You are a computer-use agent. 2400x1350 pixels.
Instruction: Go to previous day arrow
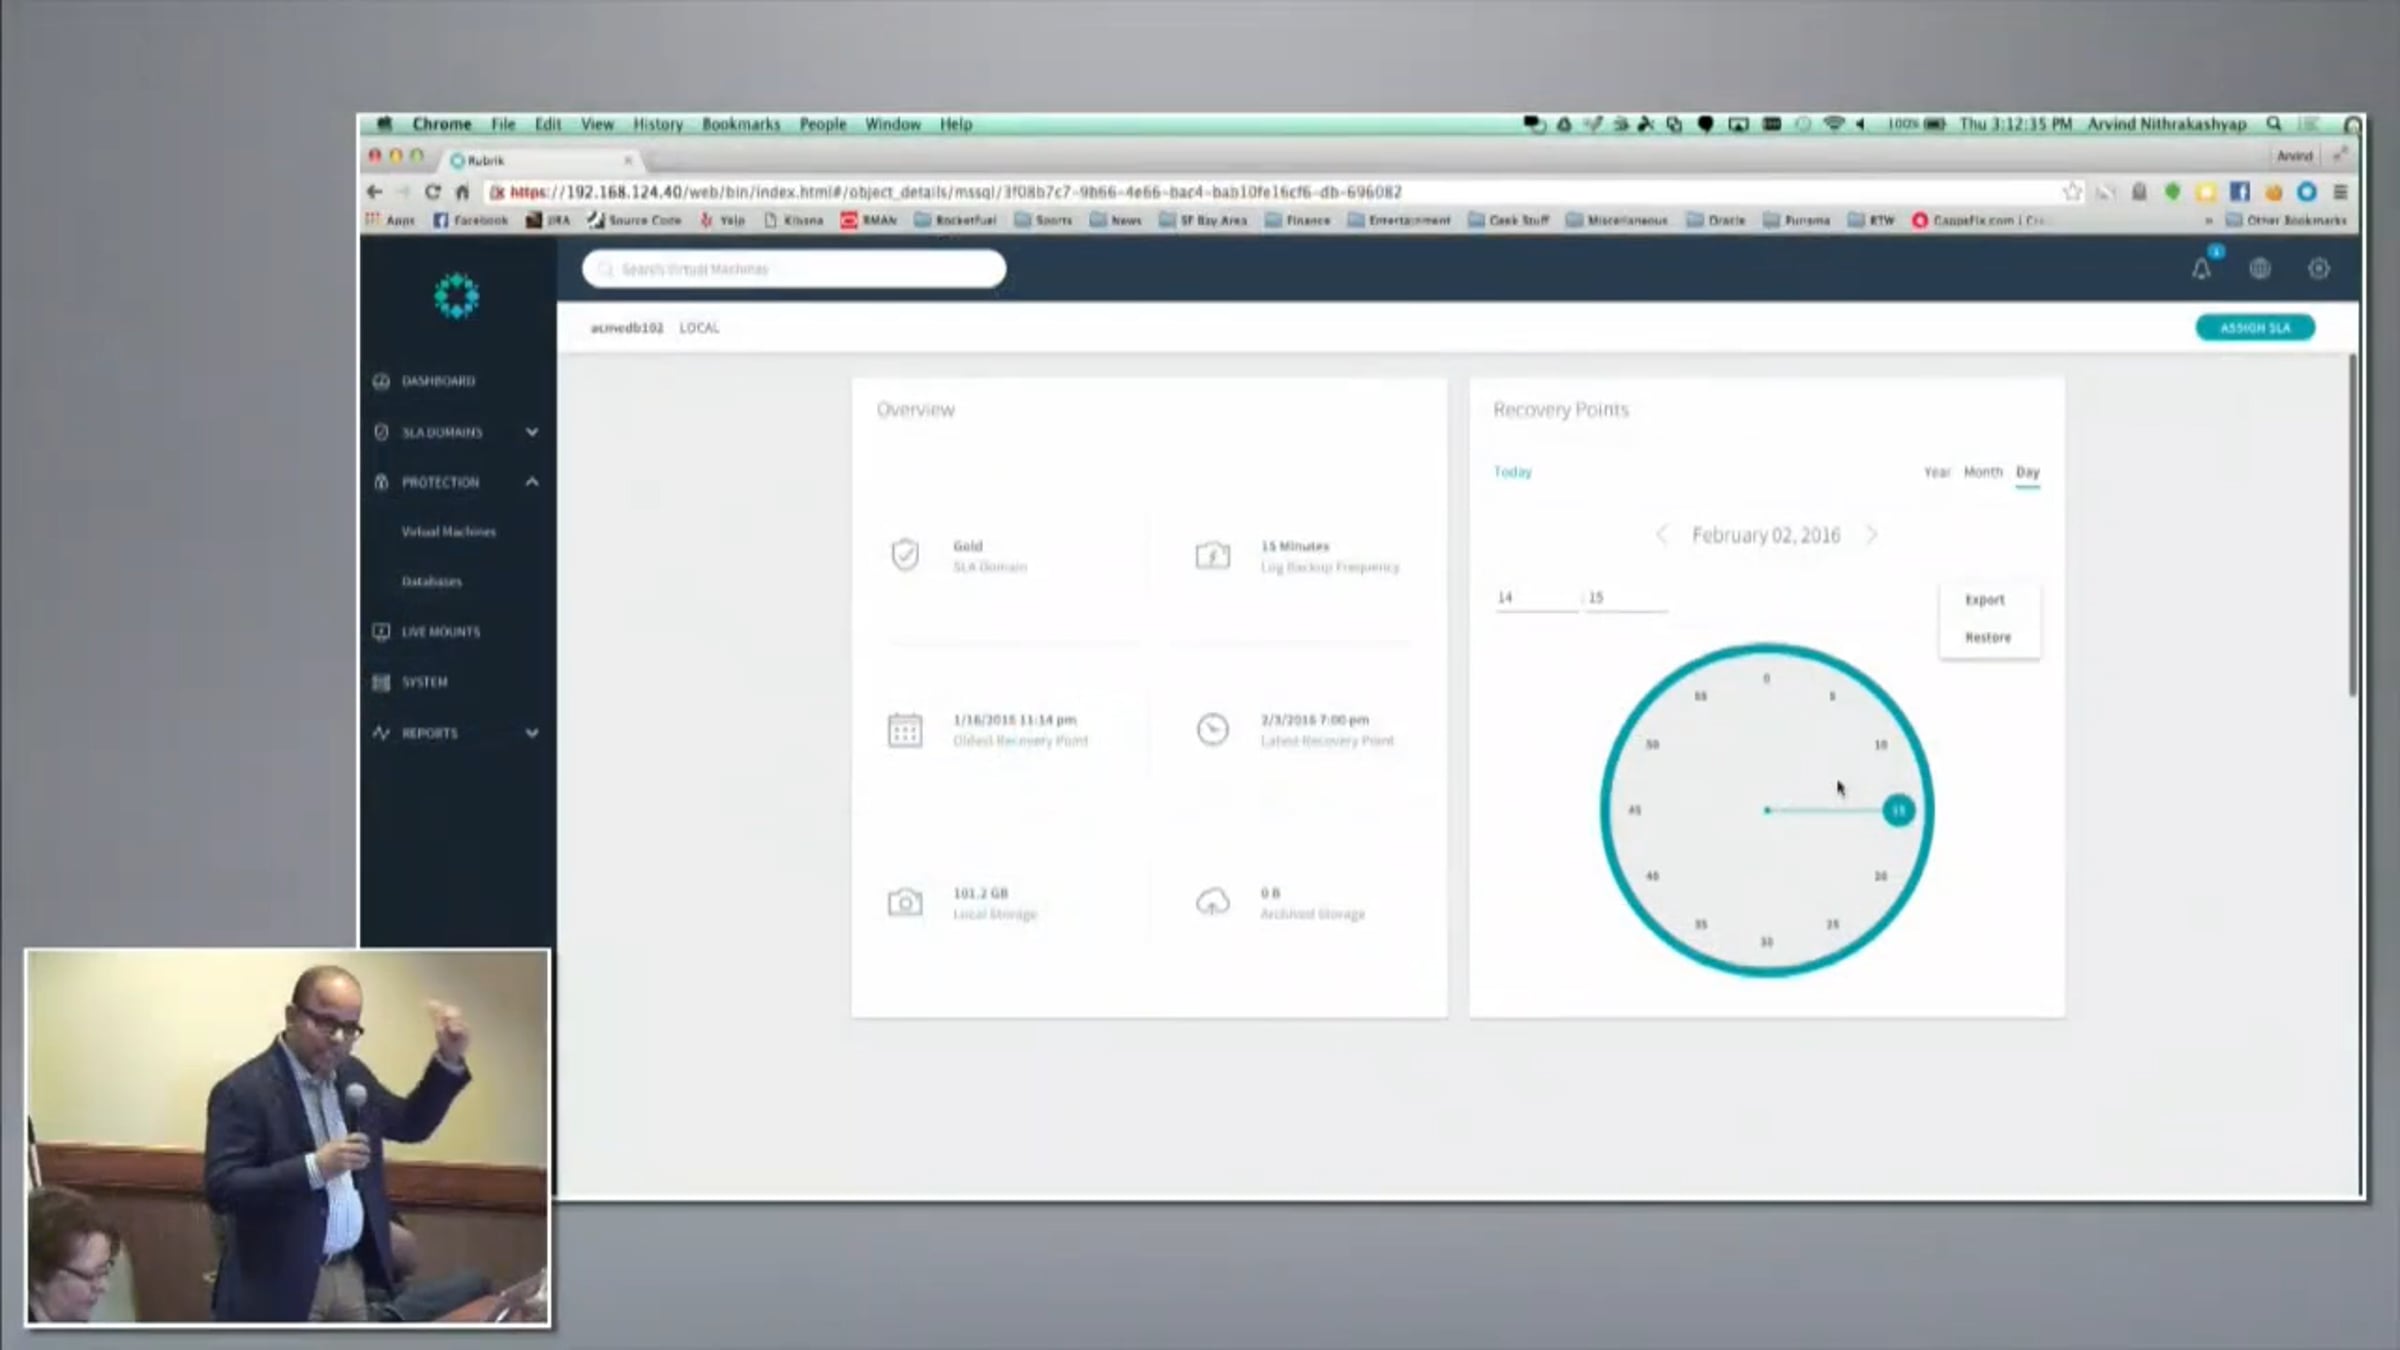click(x=1662, y=535)
